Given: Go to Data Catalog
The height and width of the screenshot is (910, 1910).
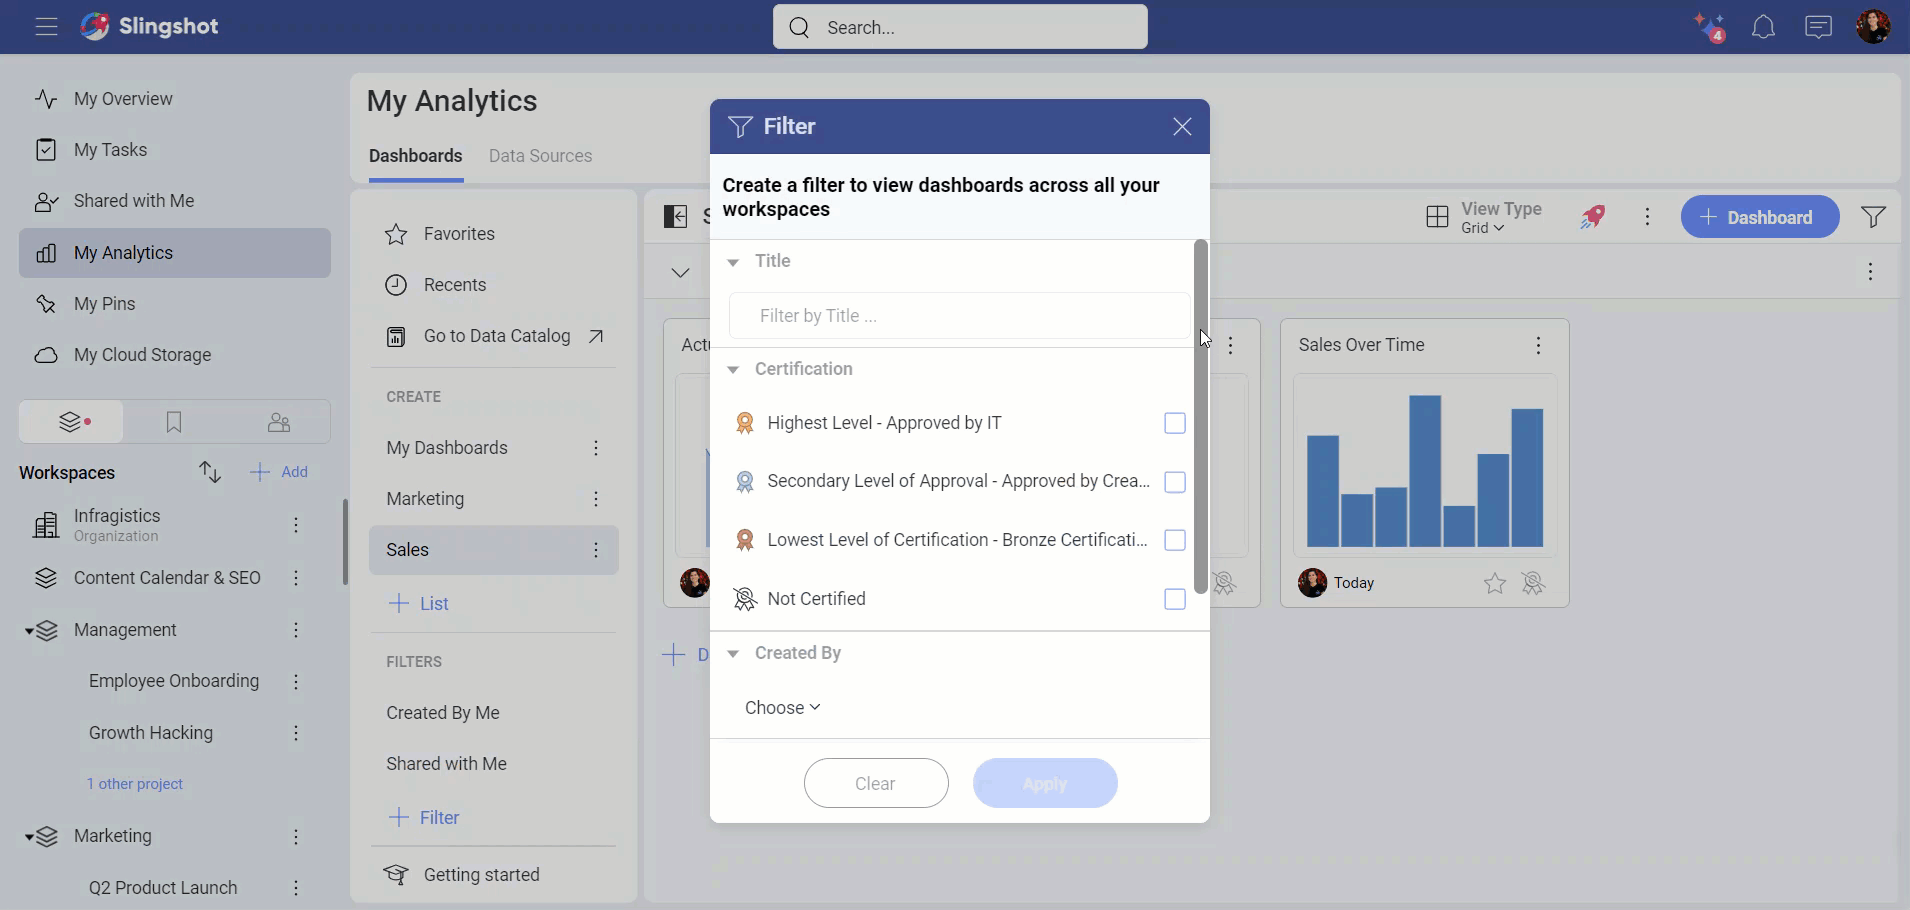Looking at the screenshot, I should pos(494,337).
